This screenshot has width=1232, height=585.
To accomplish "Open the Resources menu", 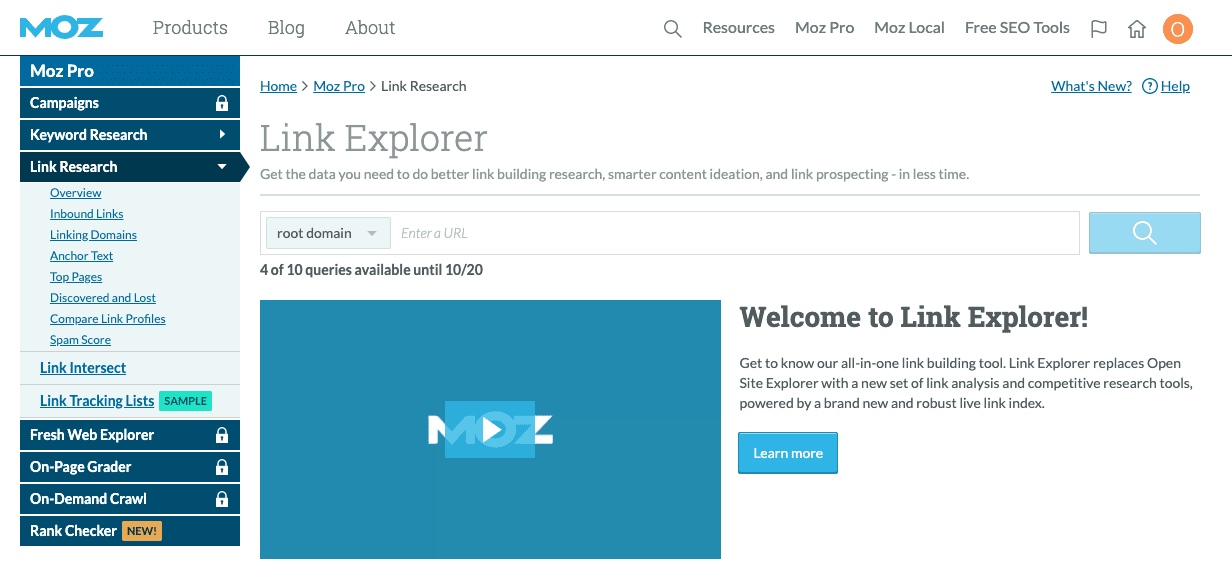I will [x=739, y=28].
